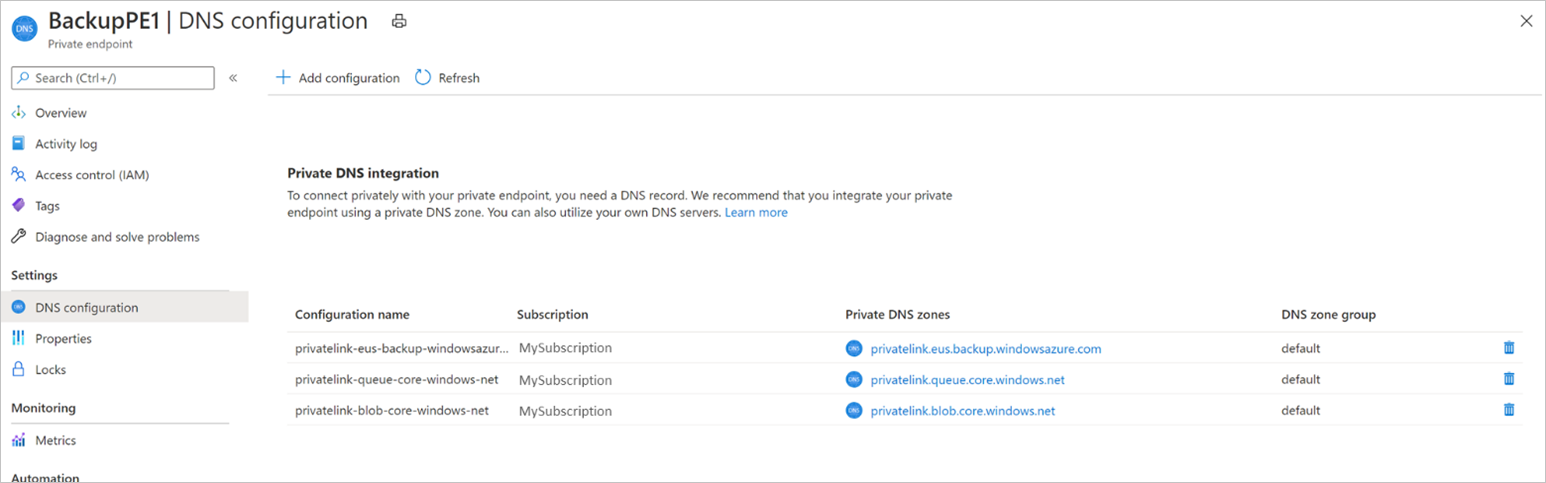Click the Subscription column header

(552, 315)
